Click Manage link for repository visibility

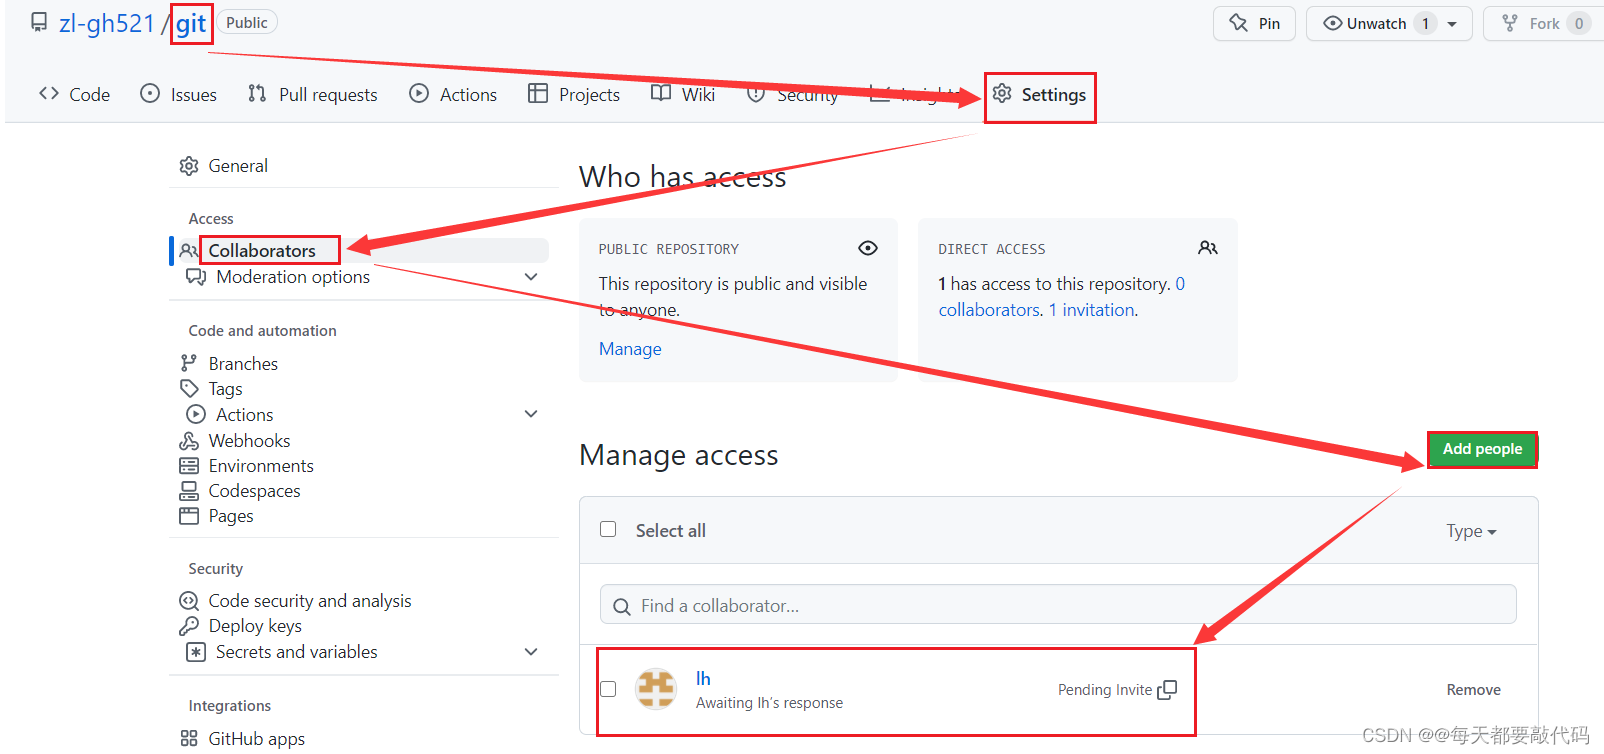pyautogui.click(x=630, y=349)
